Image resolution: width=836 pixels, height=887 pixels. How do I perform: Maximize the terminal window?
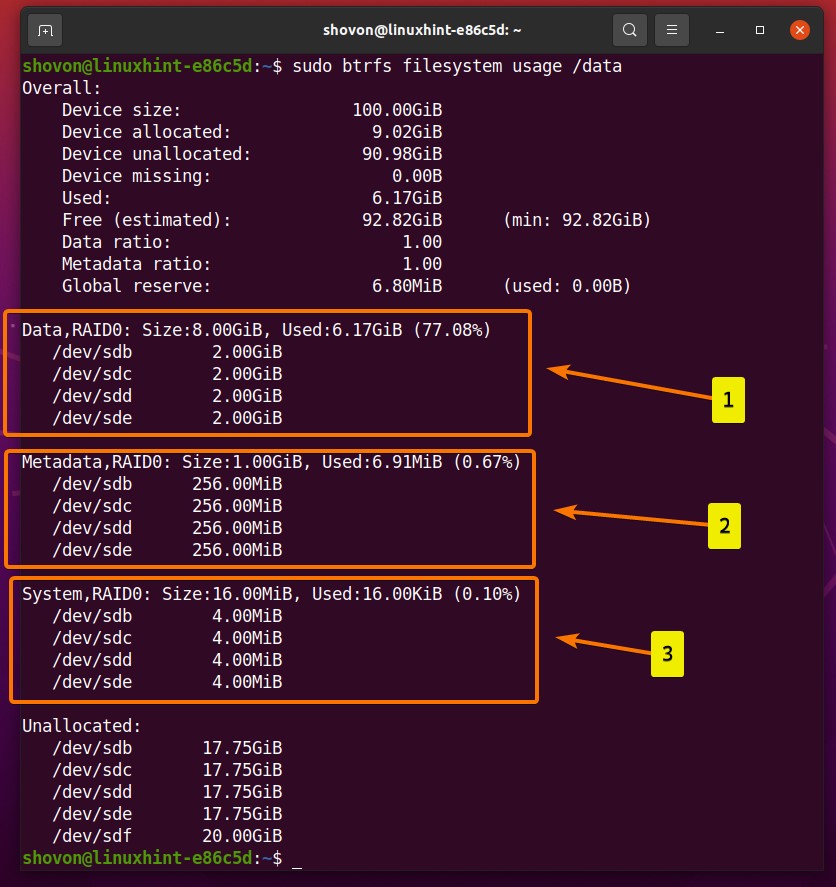point(759,31)
